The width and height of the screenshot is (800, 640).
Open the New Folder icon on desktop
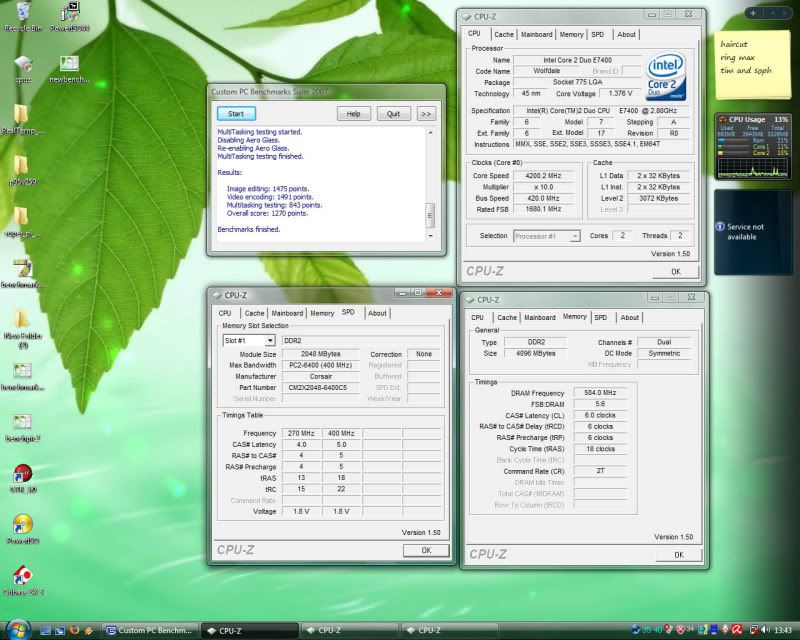tap(21, 320)
